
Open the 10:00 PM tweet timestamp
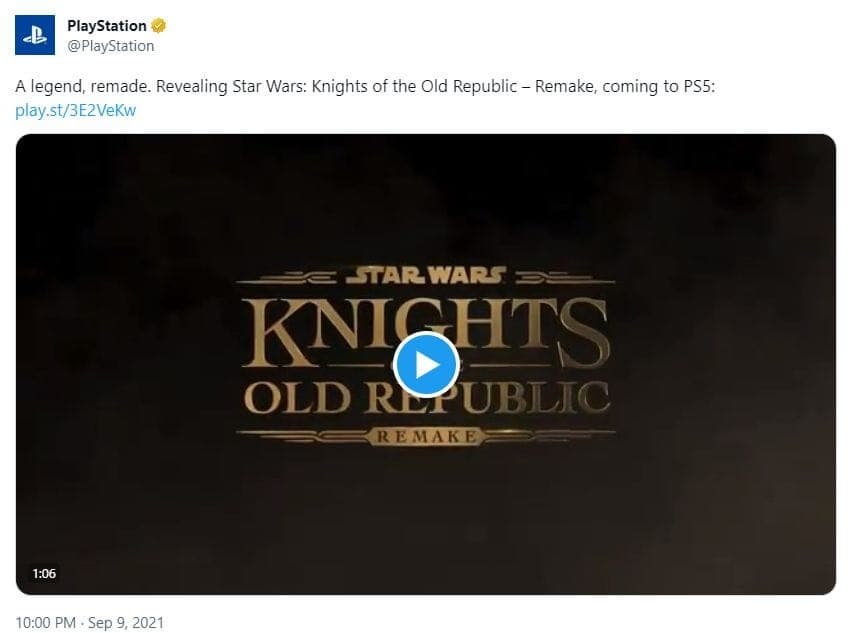pyautogui.click(x=46, y=622)
